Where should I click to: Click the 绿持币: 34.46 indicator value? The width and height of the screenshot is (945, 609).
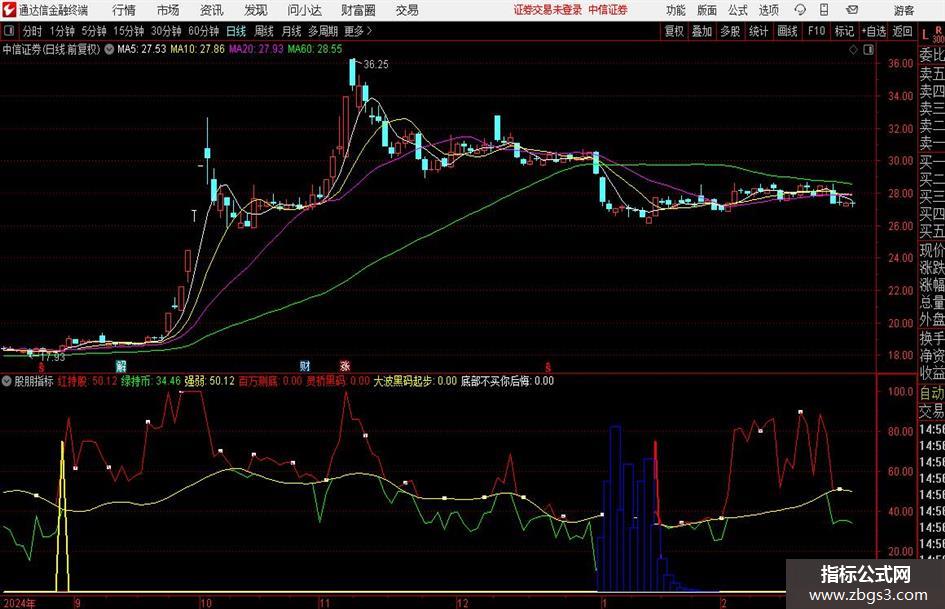pyautogui.click(x=151, y=381)
